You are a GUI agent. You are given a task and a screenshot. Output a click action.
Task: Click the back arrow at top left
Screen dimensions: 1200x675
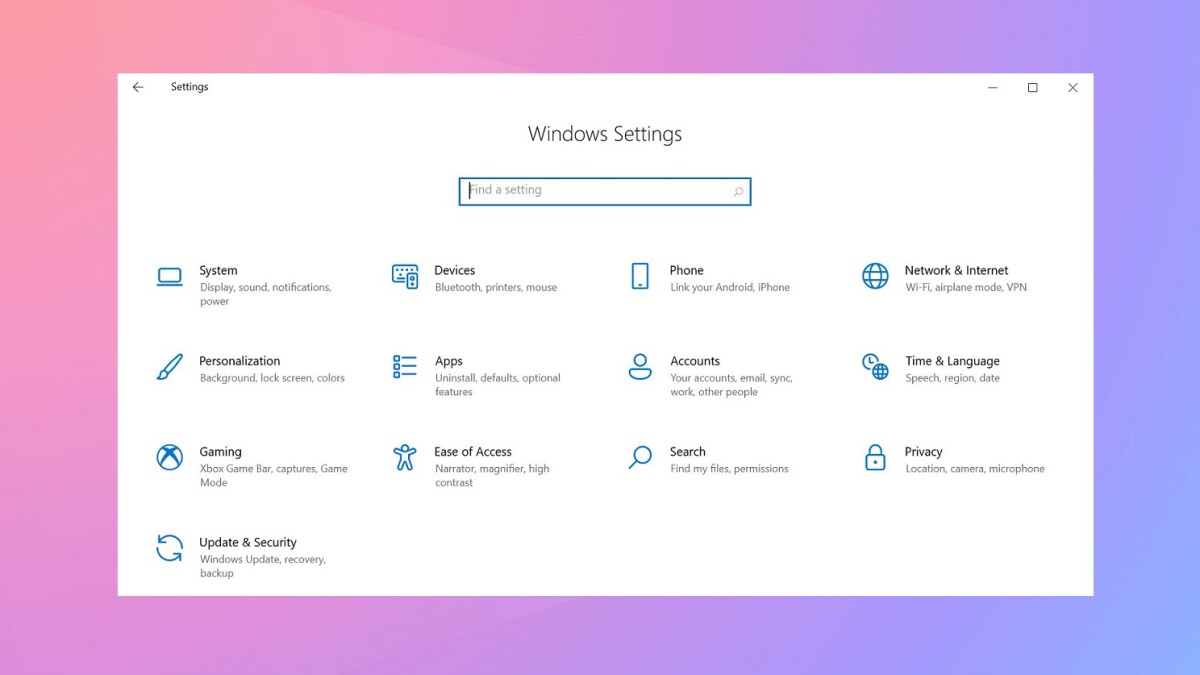(x=137, y=87)
